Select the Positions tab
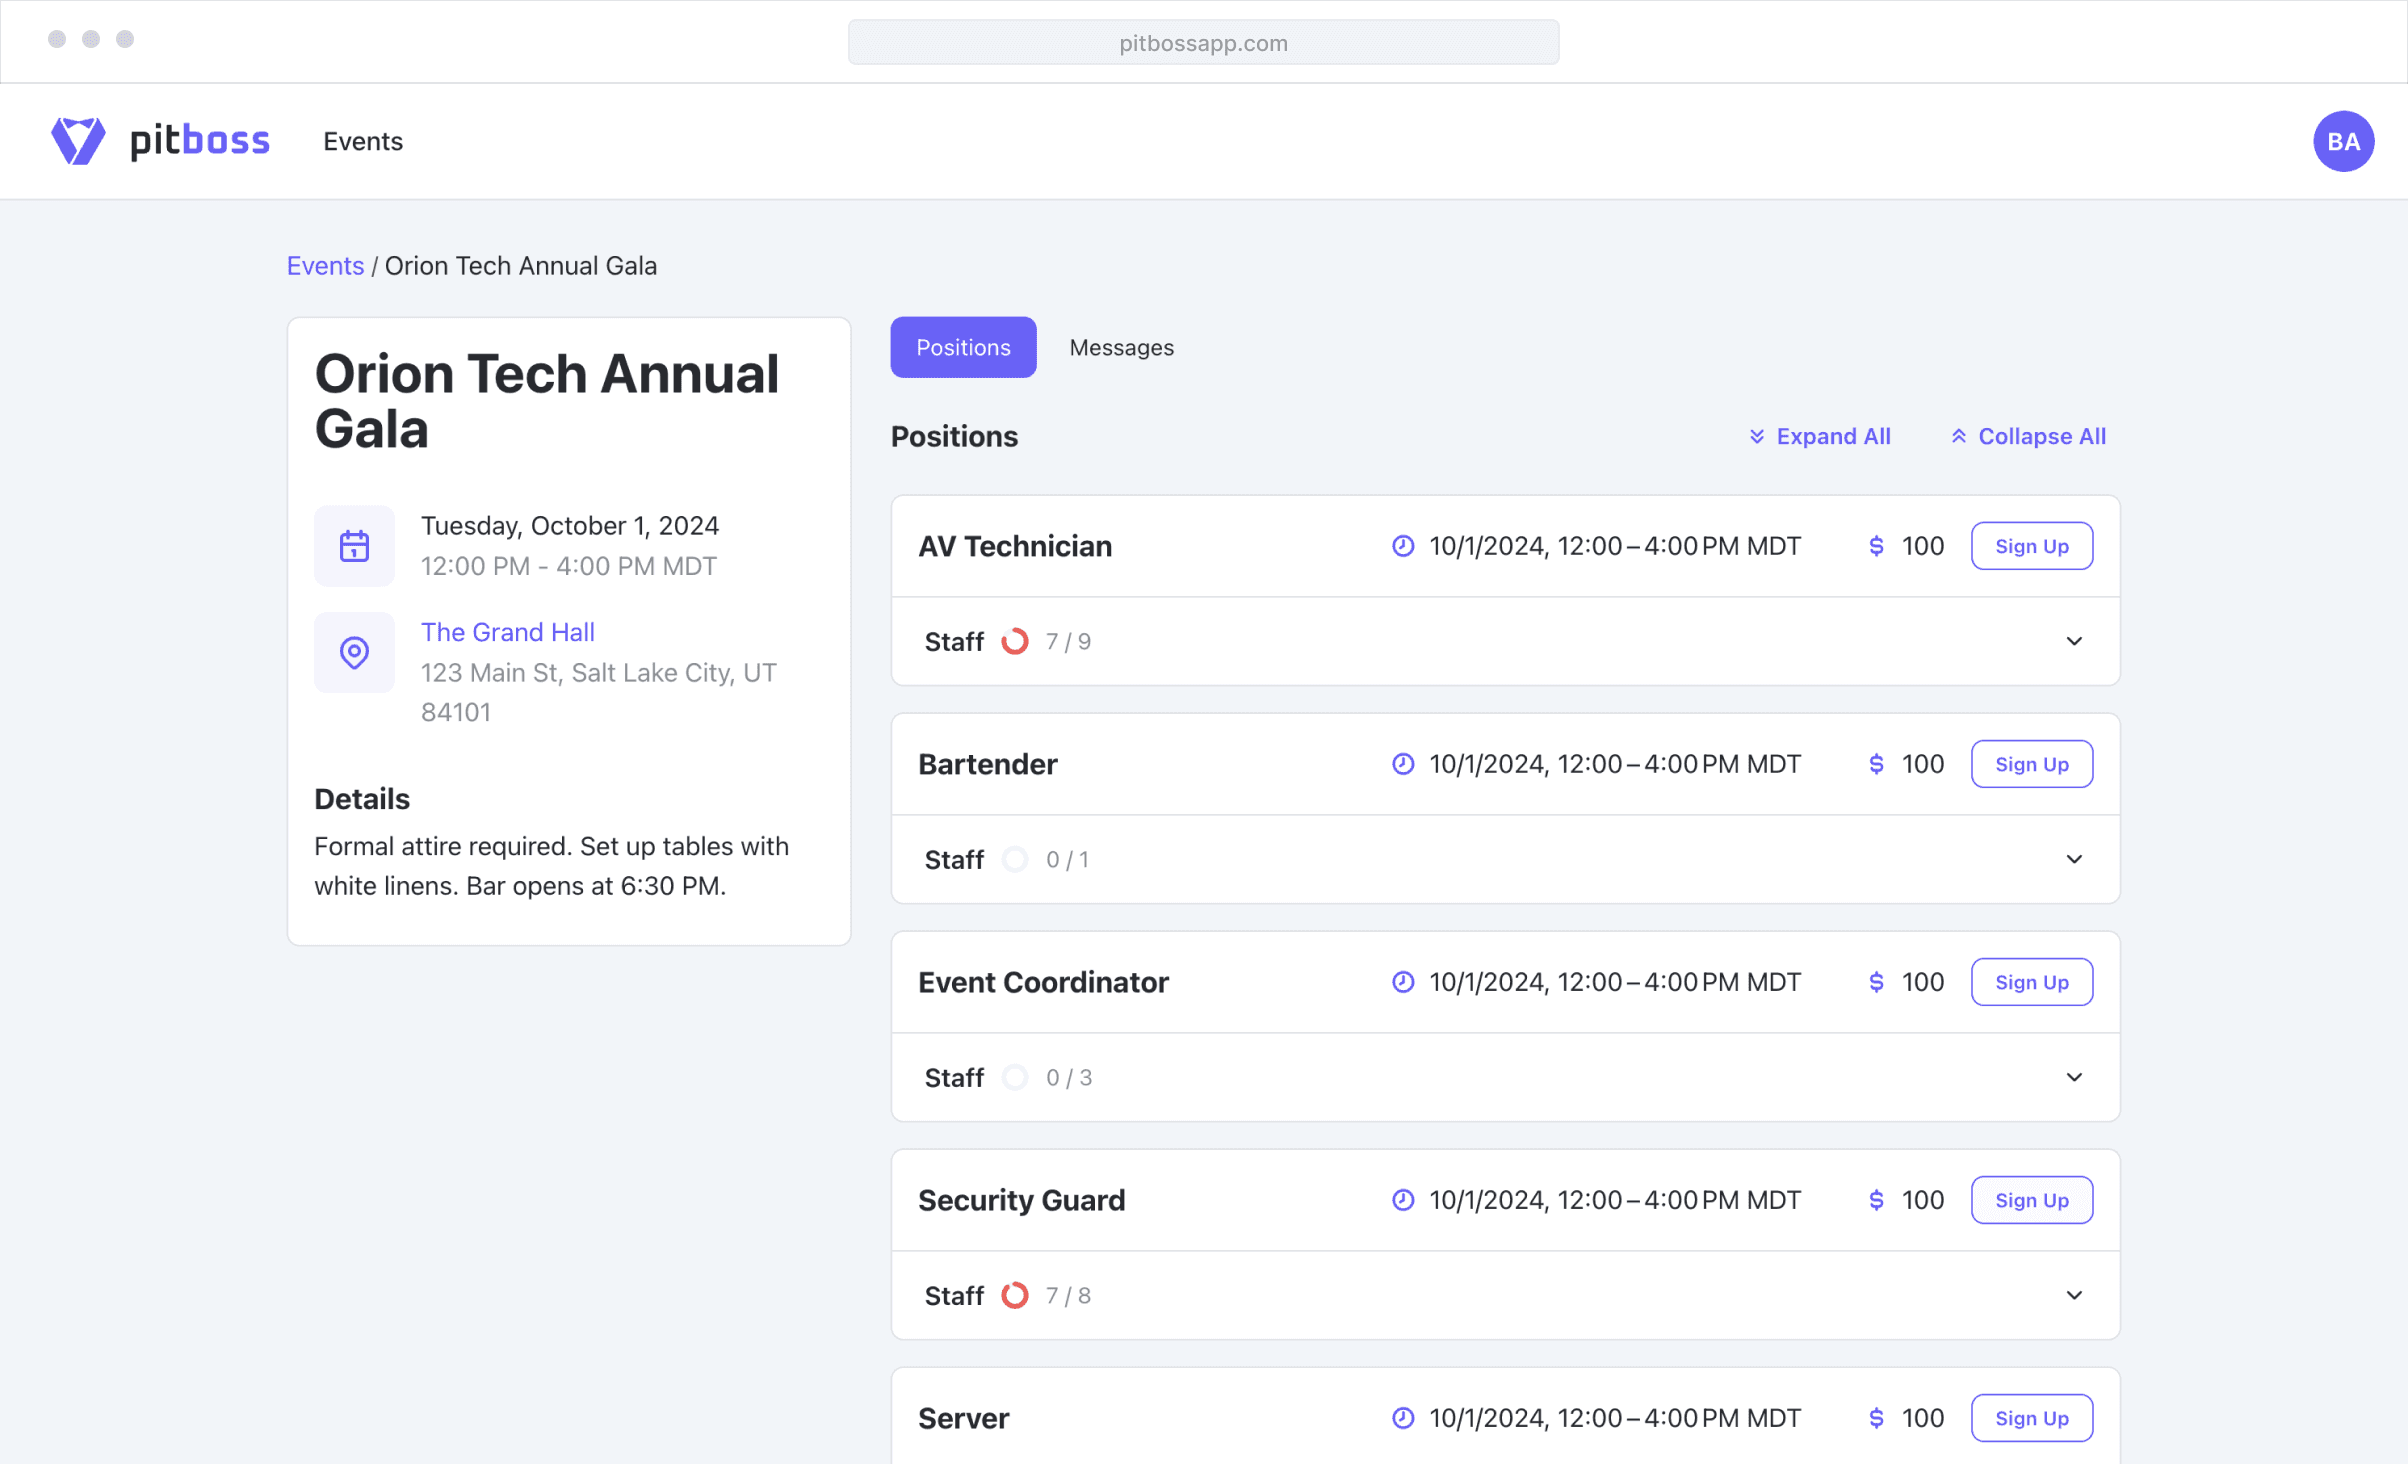This screenshot has height=1464, width=2408. point(962,347)
